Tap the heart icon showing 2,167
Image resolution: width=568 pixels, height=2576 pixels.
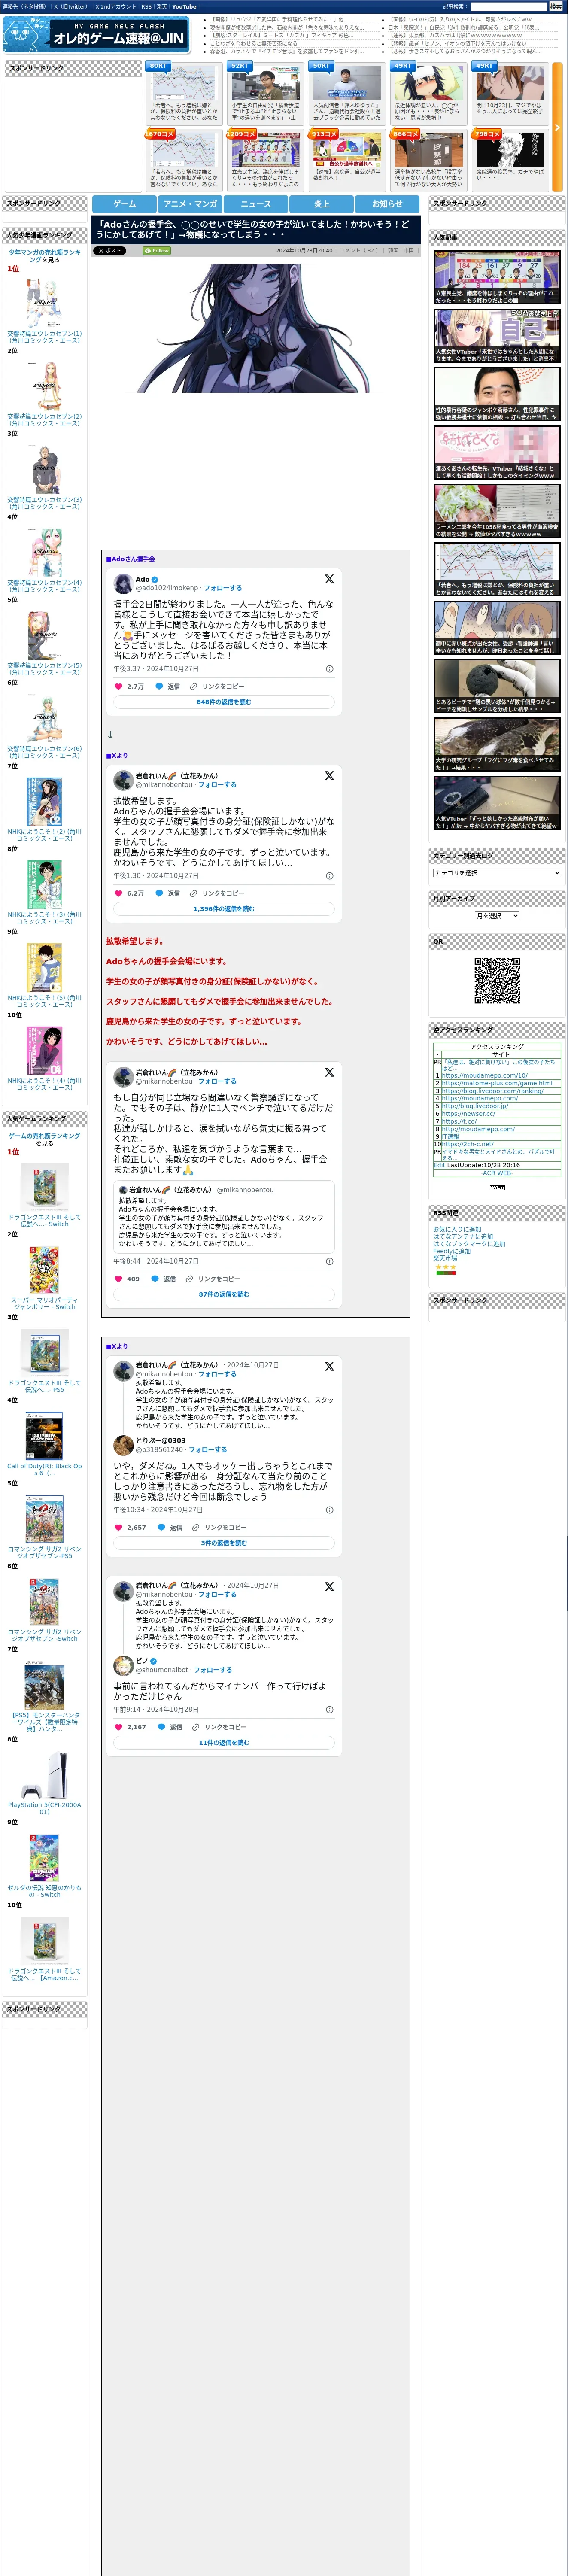coord(118,1727)
